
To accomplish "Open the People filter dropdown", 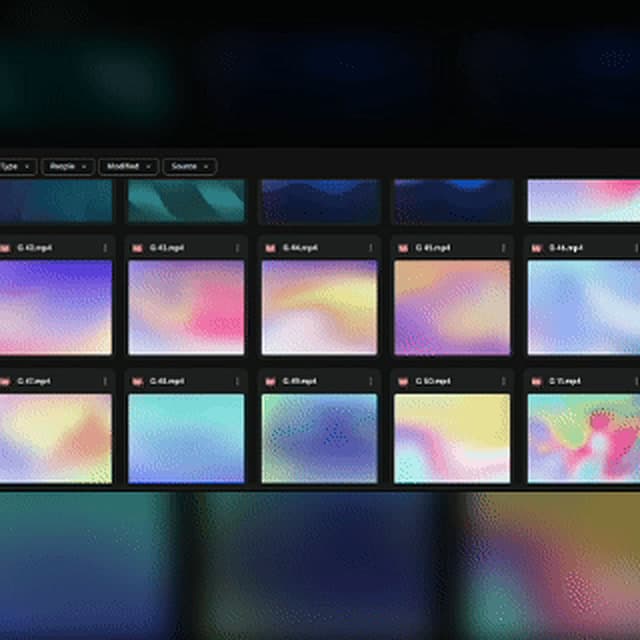I will [68, 167].
